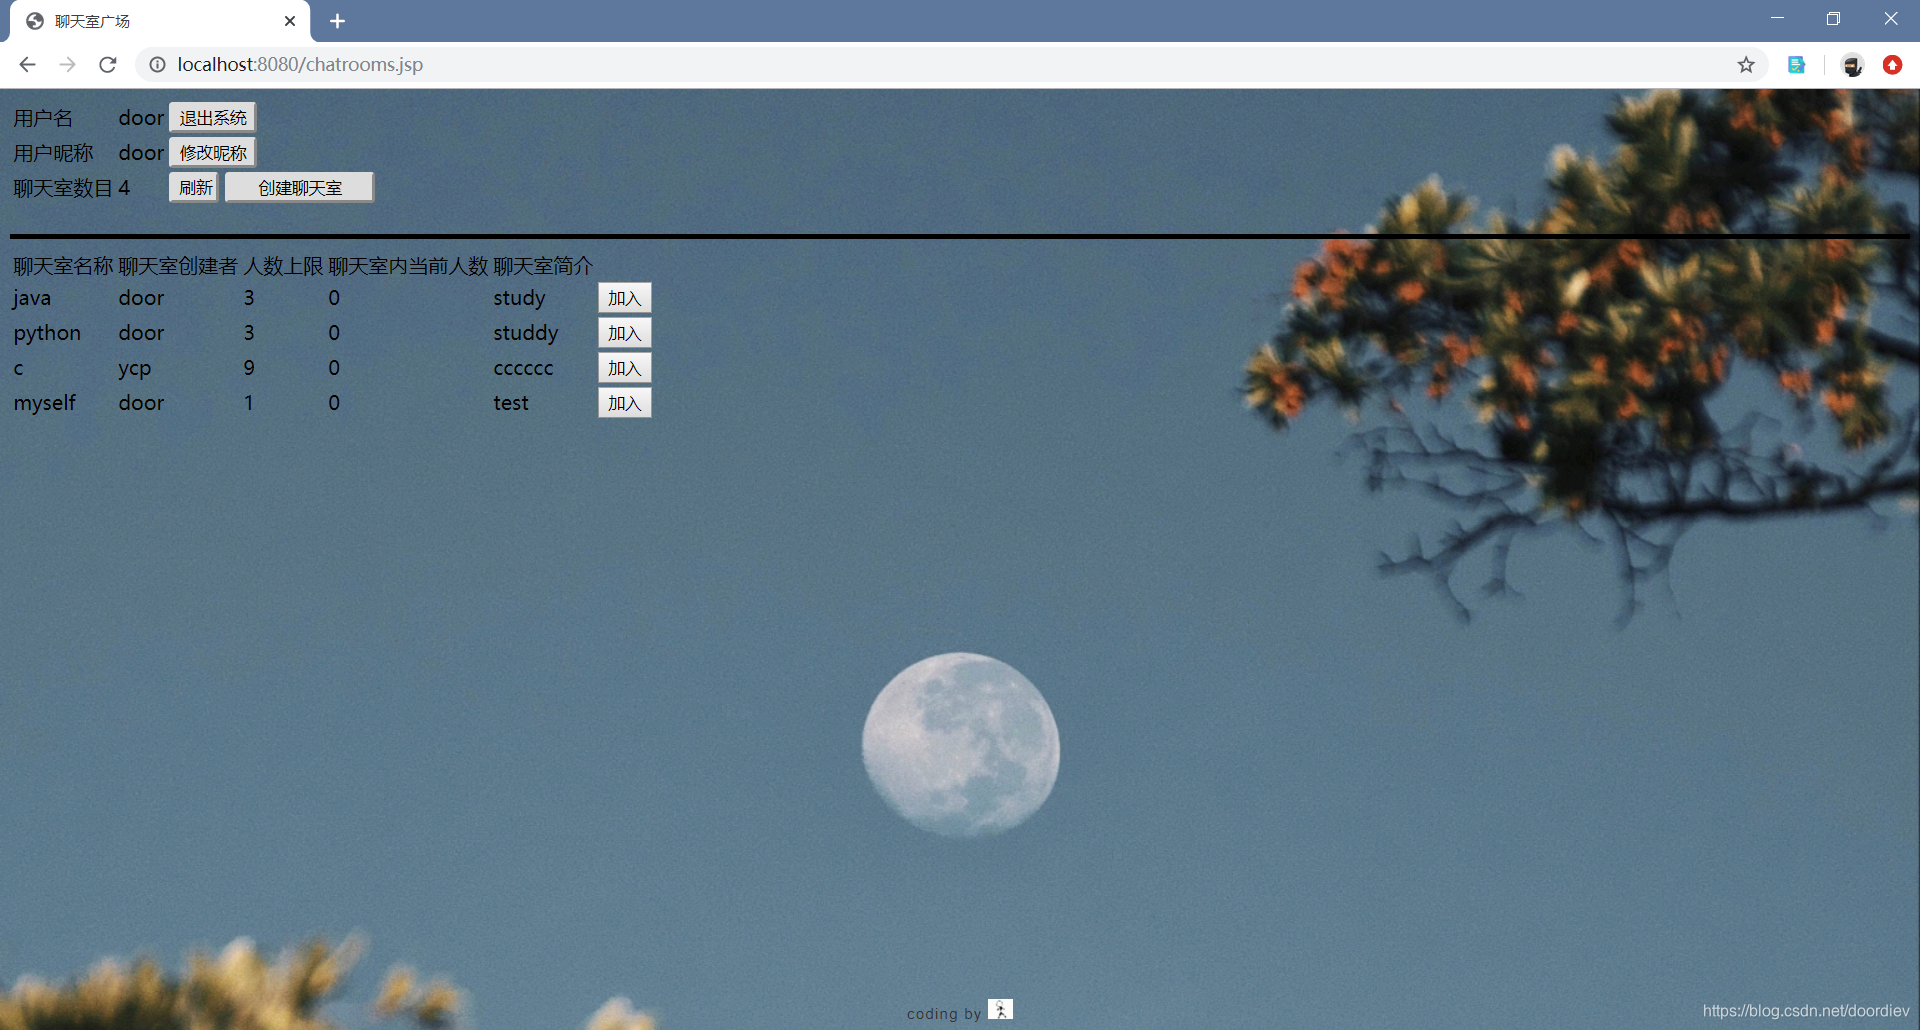The image size is (1920, 1030).
Task: Click the 用户名 label
Action: tap(43, 118)
